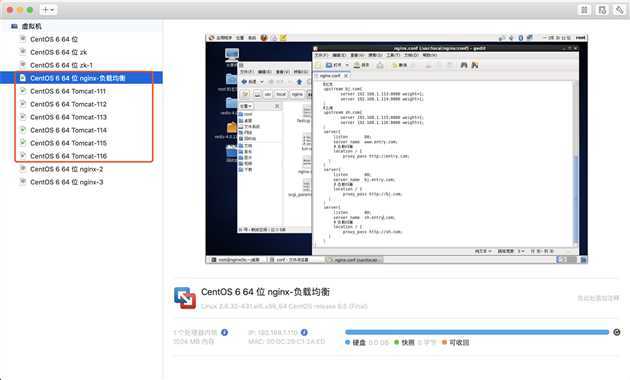
Task: Select the VM "CentOS 6 64 Tomcat-112"
Action: pyautogui.click(x=68, y=104)
